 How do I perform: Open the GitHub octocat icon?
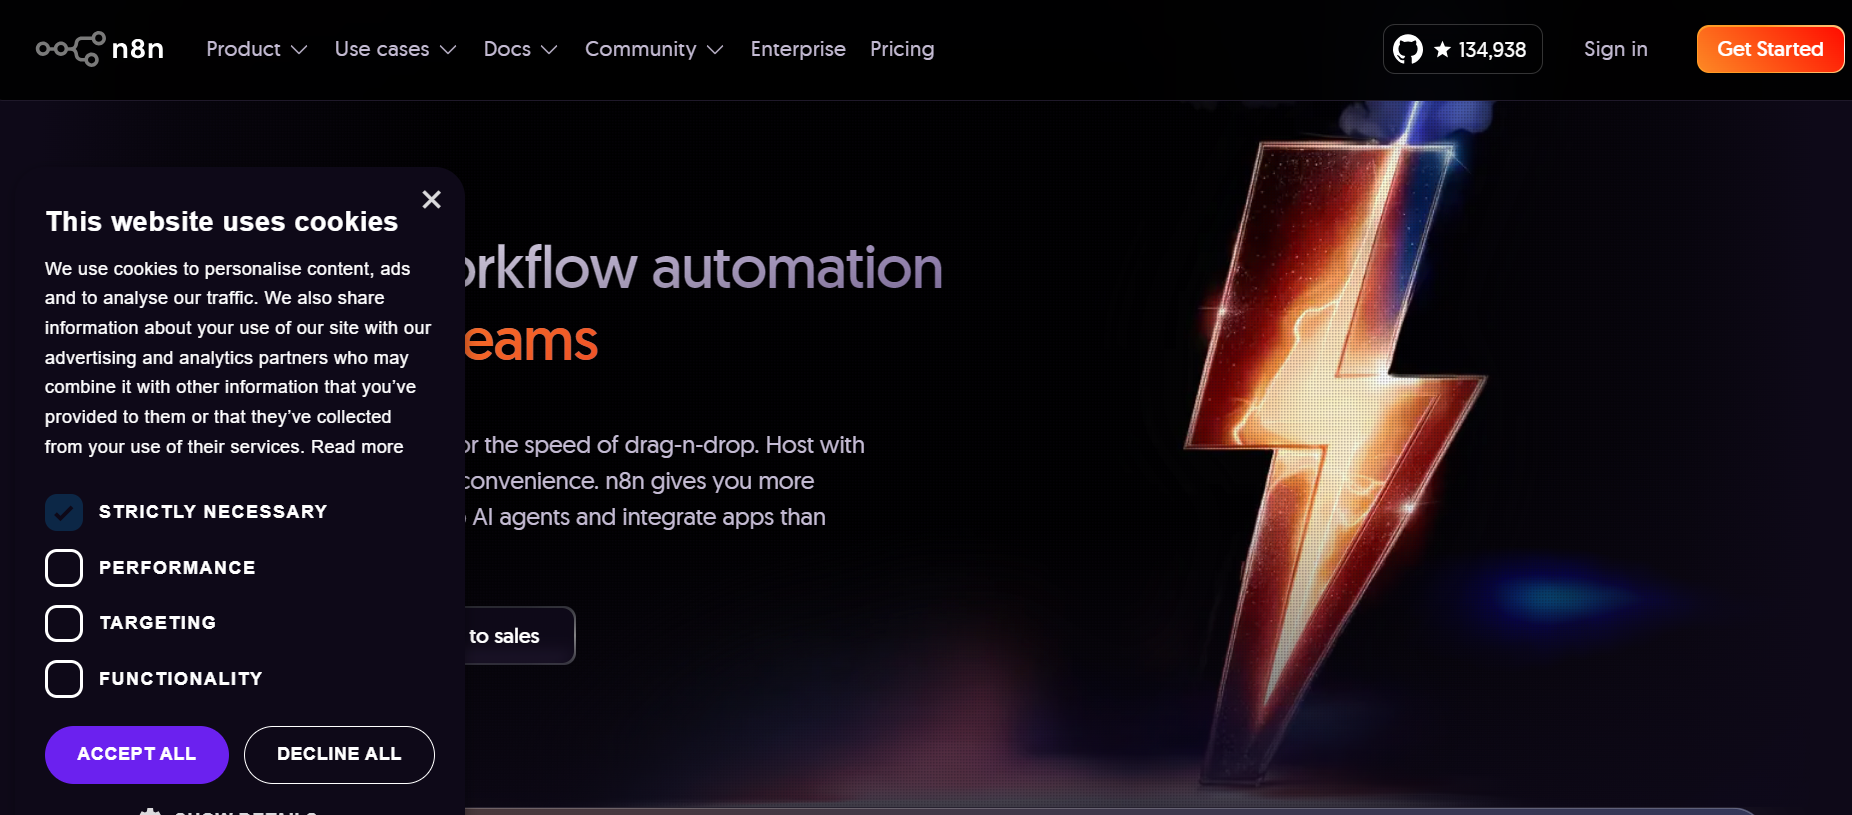1408,49
